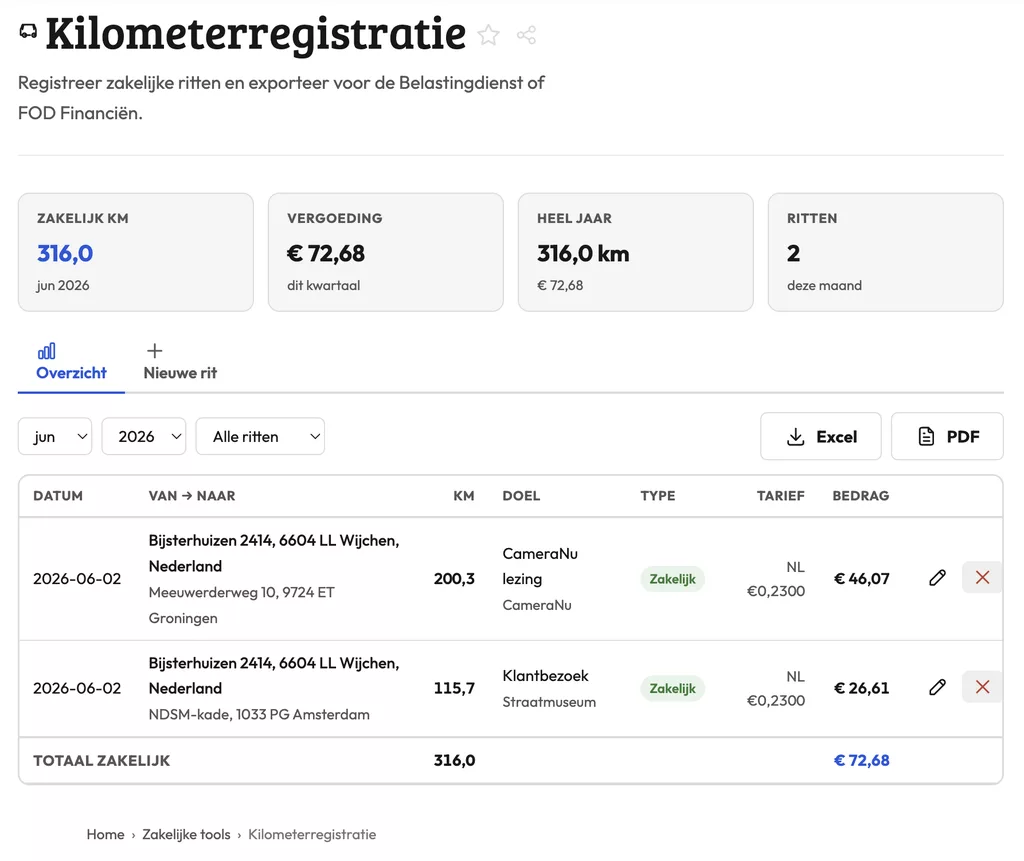Click the TOTAAL ZAKELIJK label

(x=101, y=760)
